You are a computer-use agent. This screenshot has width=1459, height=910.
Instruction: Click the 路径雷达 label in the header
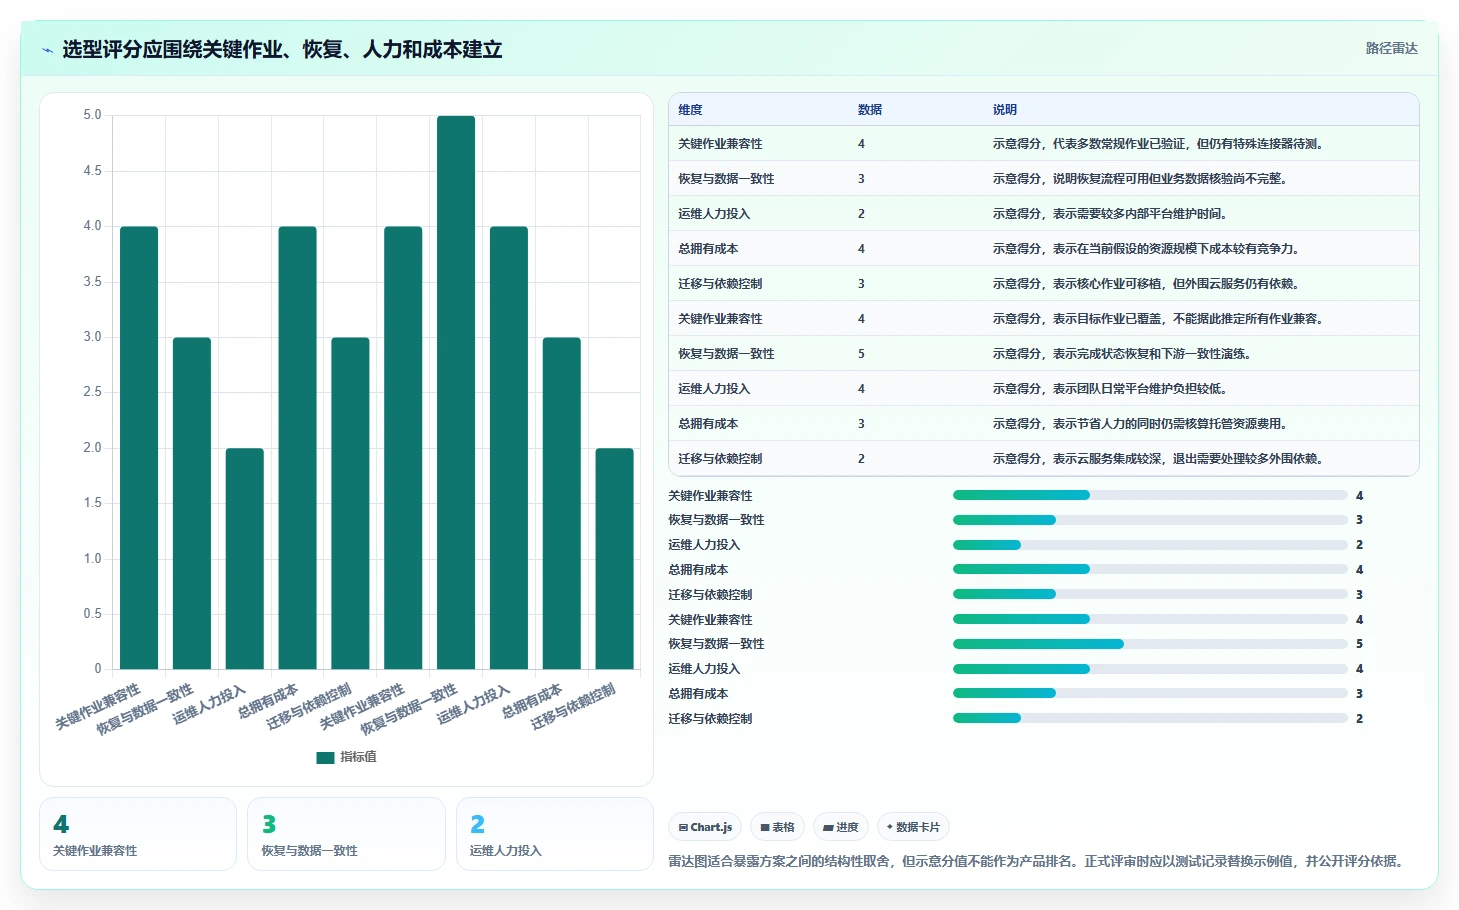1391,48
